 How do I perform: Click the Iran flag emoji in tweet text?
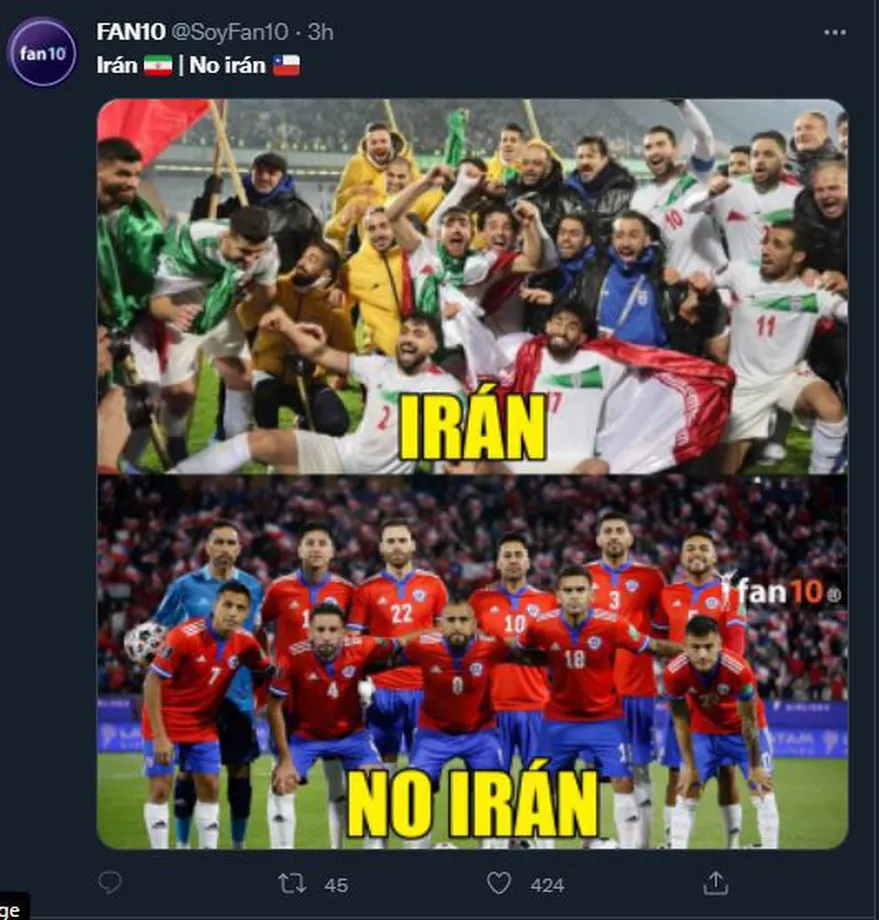coord(158,65)
